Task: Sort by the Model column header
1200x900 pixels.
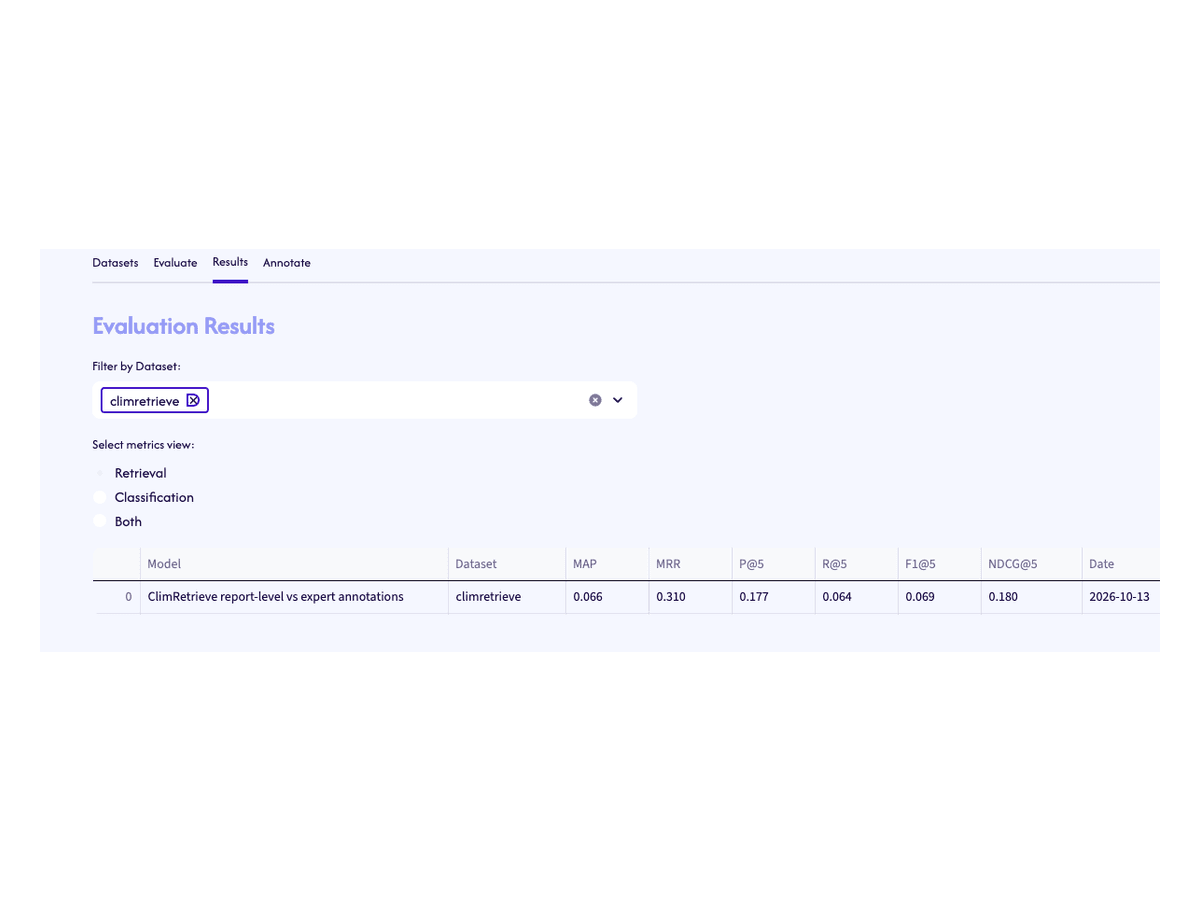Action: pos(294,564)
